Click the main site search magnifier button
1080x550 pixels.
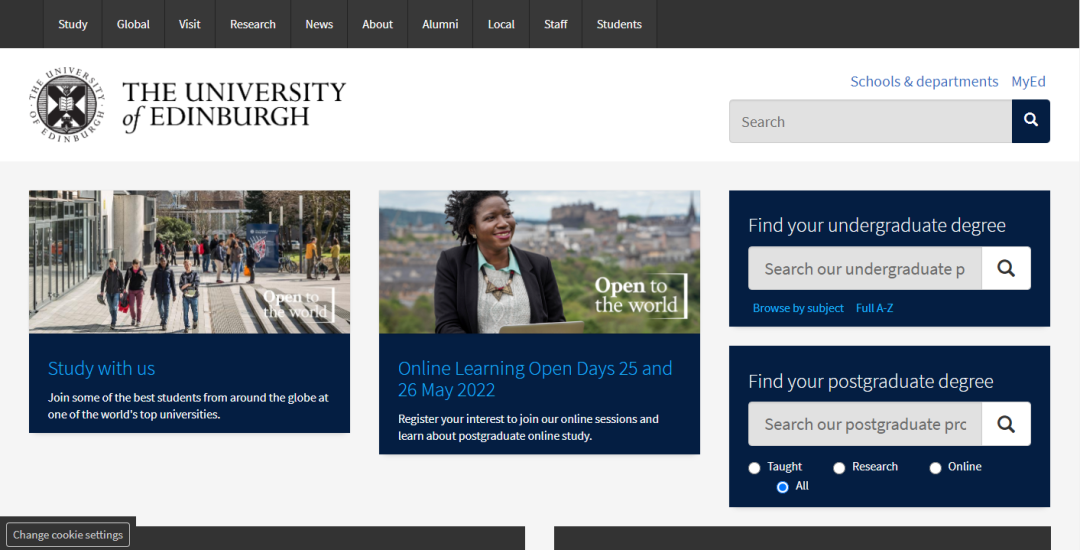point(1030,121)
